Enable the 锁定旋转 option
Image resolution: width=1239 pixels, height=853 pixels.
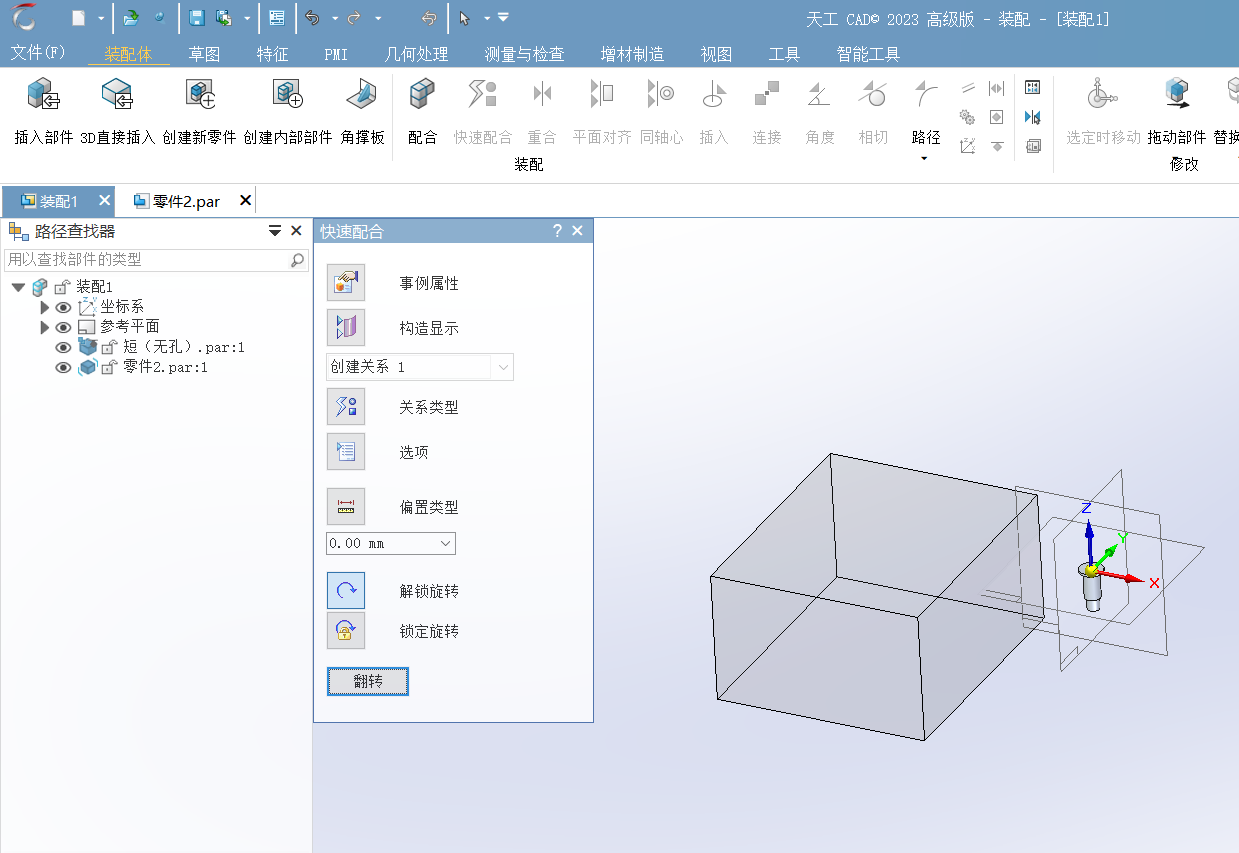point(346,631)
